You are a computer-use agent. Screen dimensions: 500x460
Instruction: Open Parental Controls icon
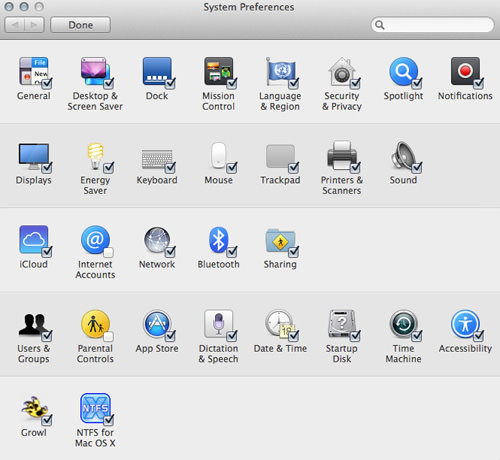click(95, 324)
